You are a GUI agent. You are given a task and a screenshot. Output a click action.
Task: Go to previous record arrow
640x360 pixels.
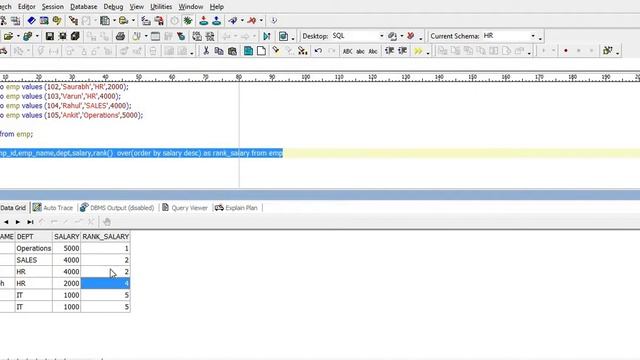pyautogui.click(x=6, y=222)
